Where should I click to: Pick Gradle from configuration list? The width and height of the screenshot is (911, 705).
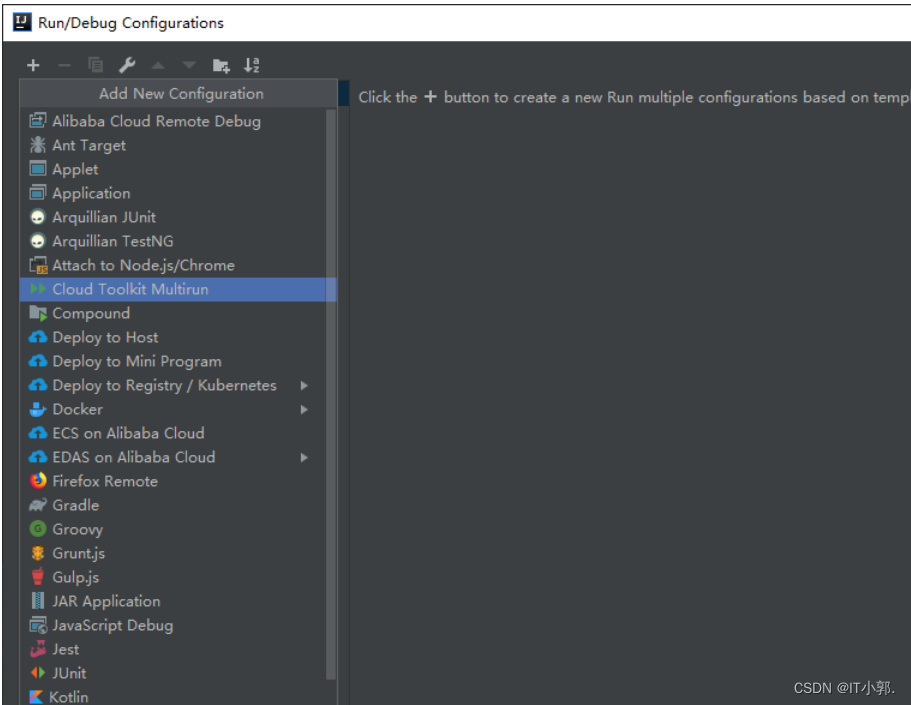point(76,505)
